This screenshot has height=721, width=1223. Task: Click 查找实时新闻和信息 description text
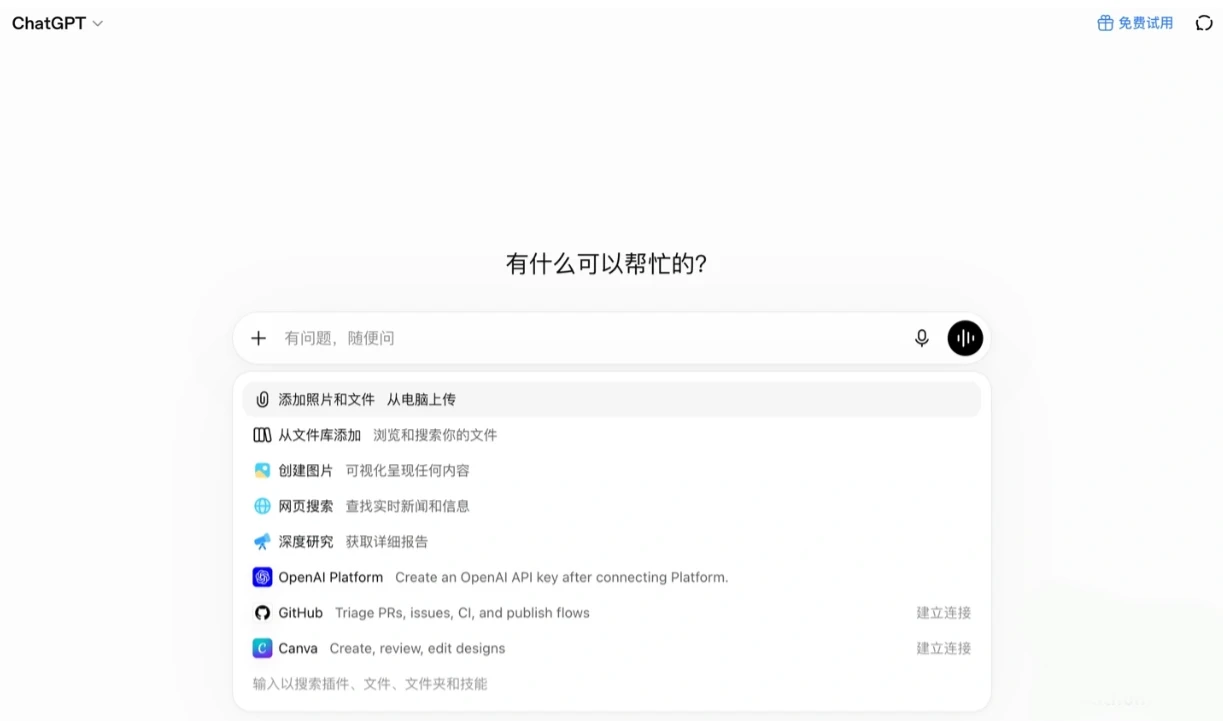click(x=407, y=506)
